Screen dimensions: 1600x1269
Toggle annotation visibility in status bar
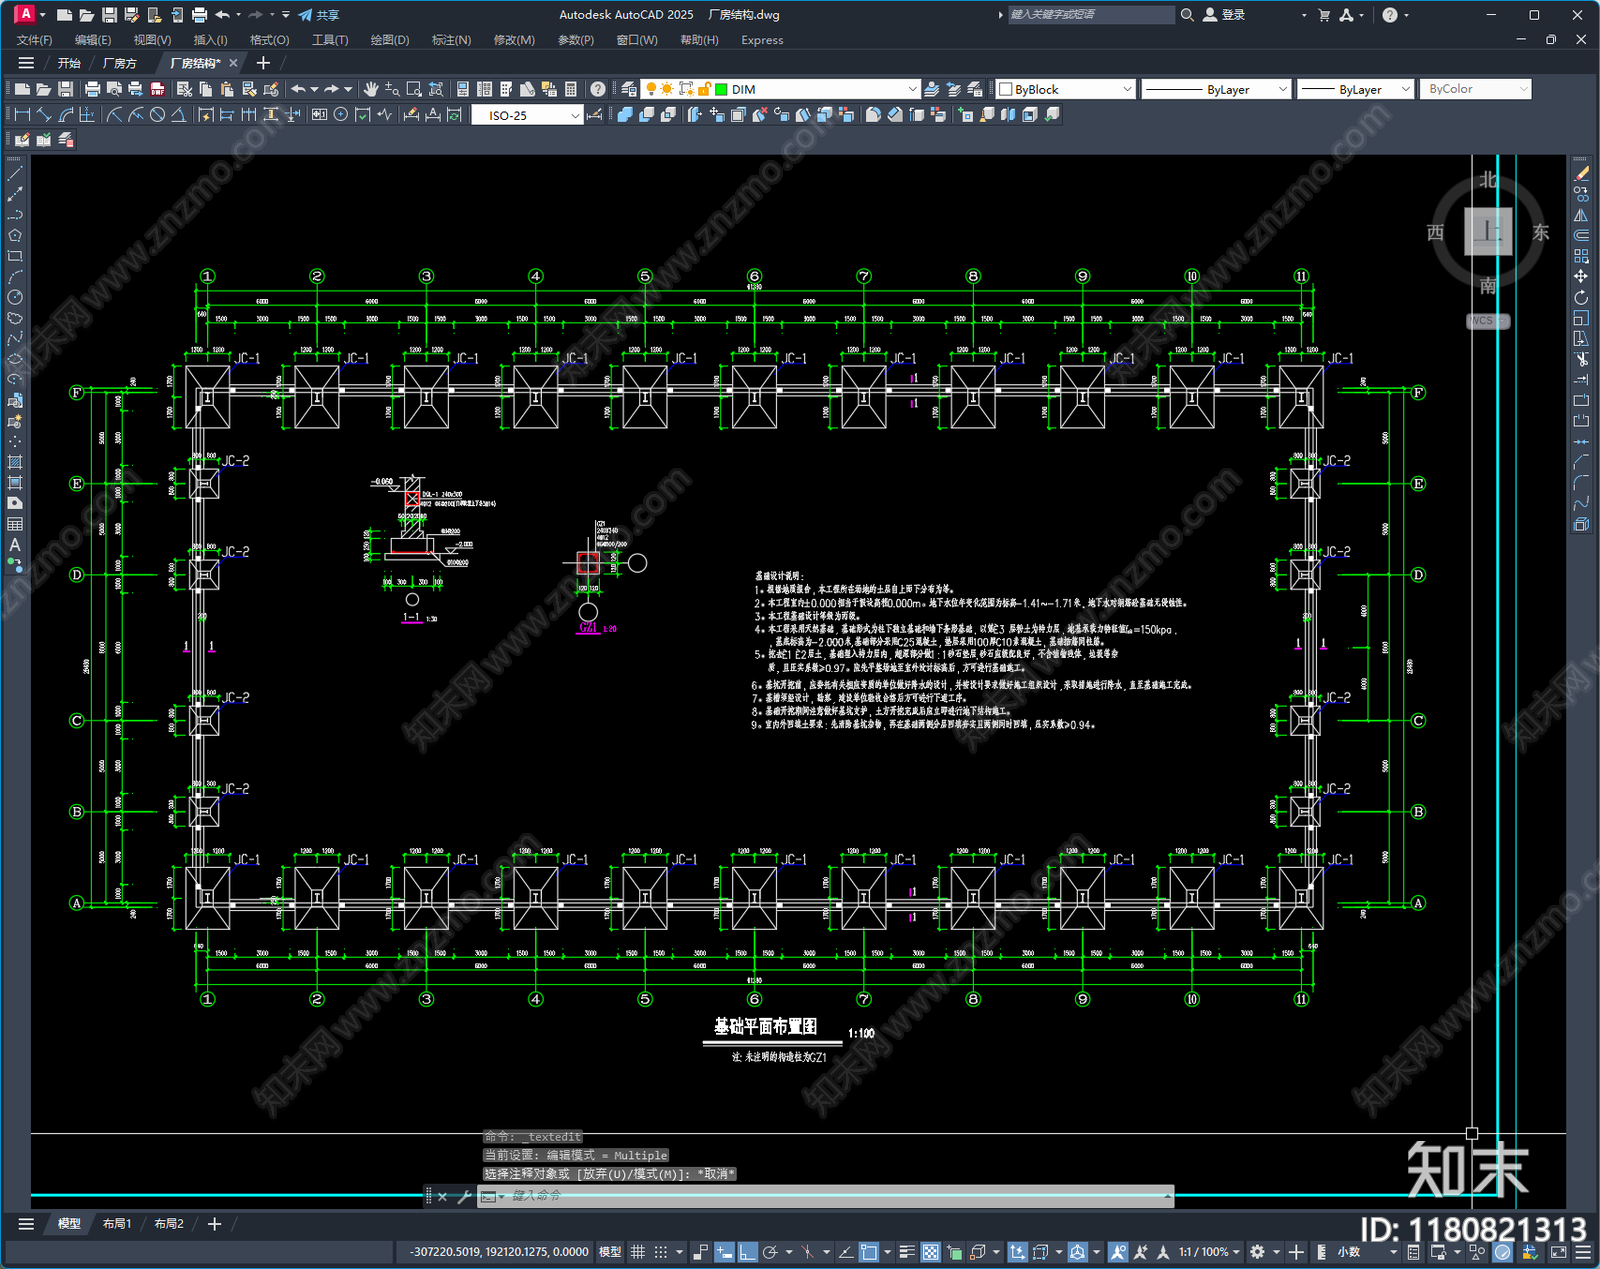[x=1118, y=1252]
